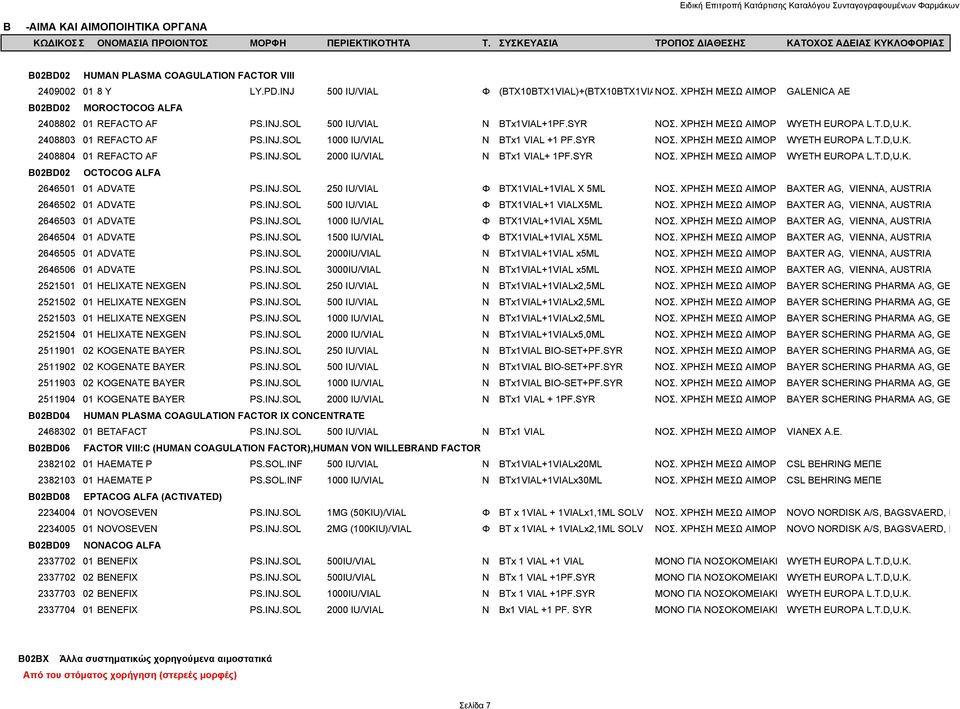960x709 pixels.
Task: Click the VIANEX A.E. license holder
Action: 814,432
